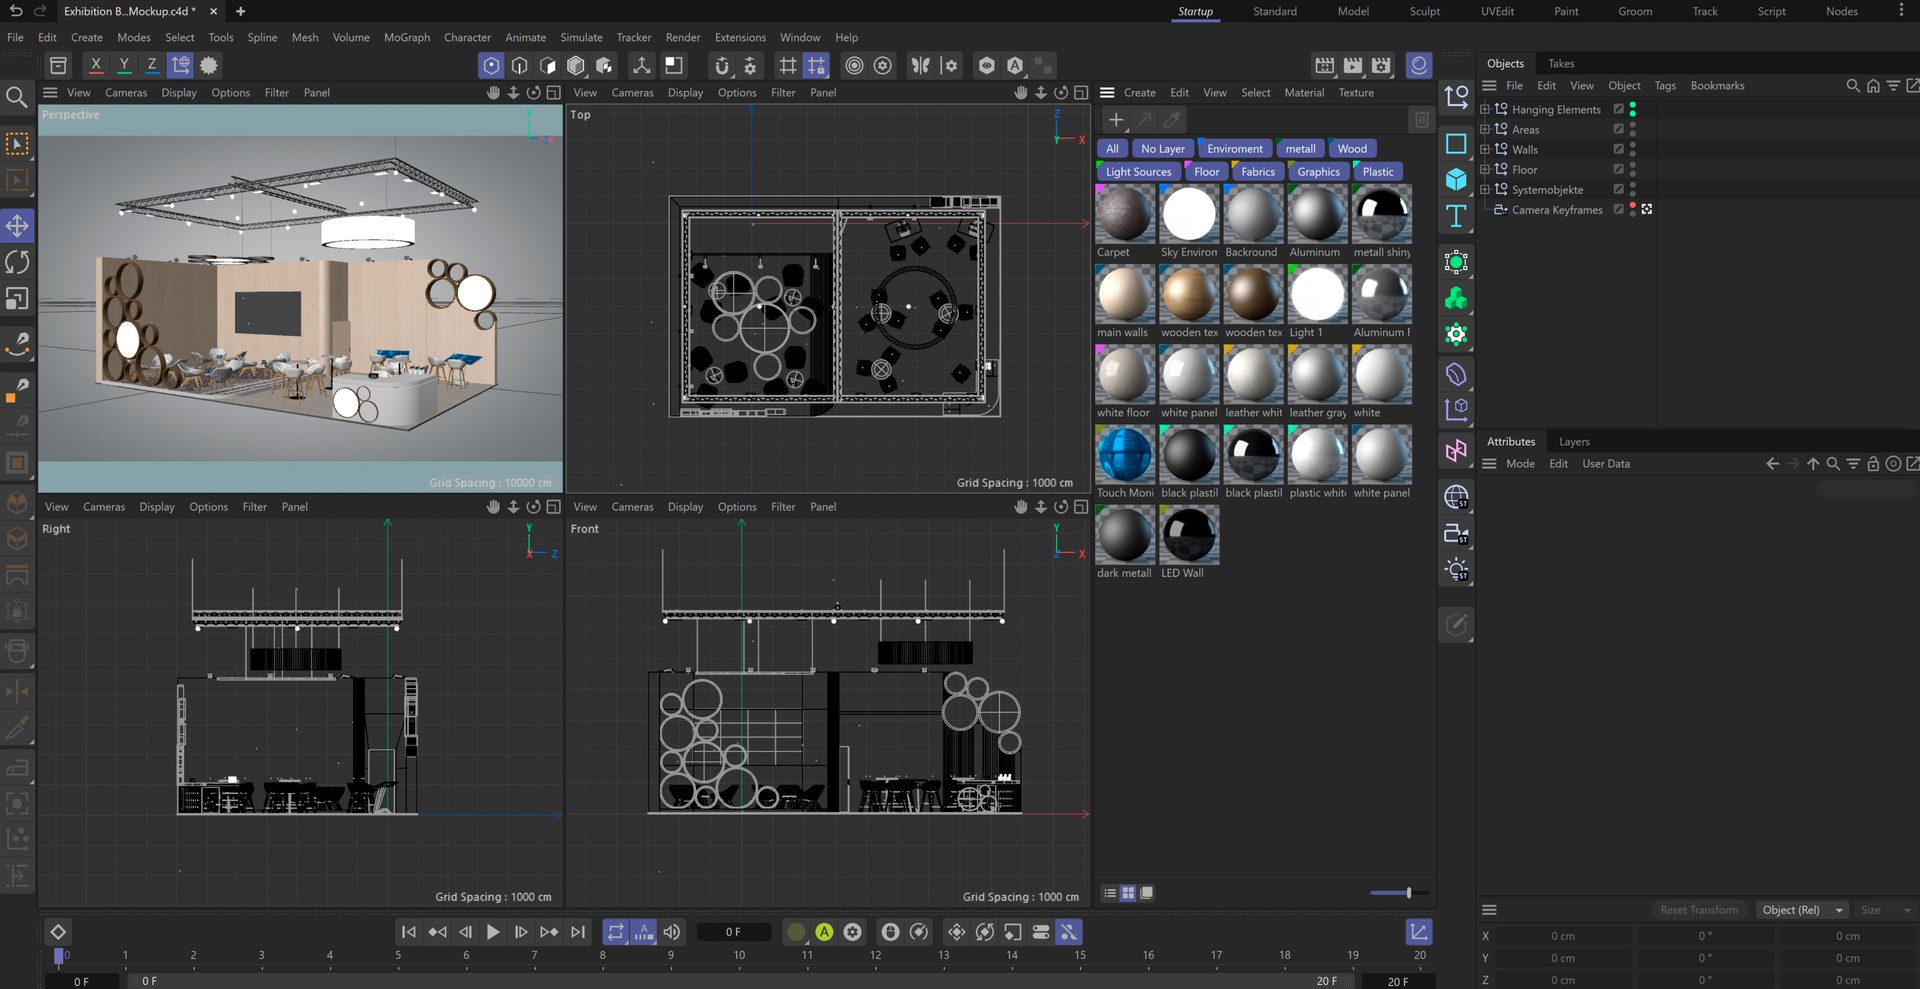
Task: Open the MoGraph menu
Action: click(407, 37)
